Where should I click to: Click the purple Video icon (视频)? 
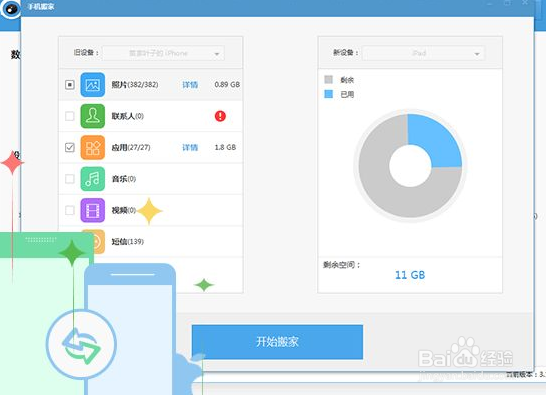click(93, 210)
